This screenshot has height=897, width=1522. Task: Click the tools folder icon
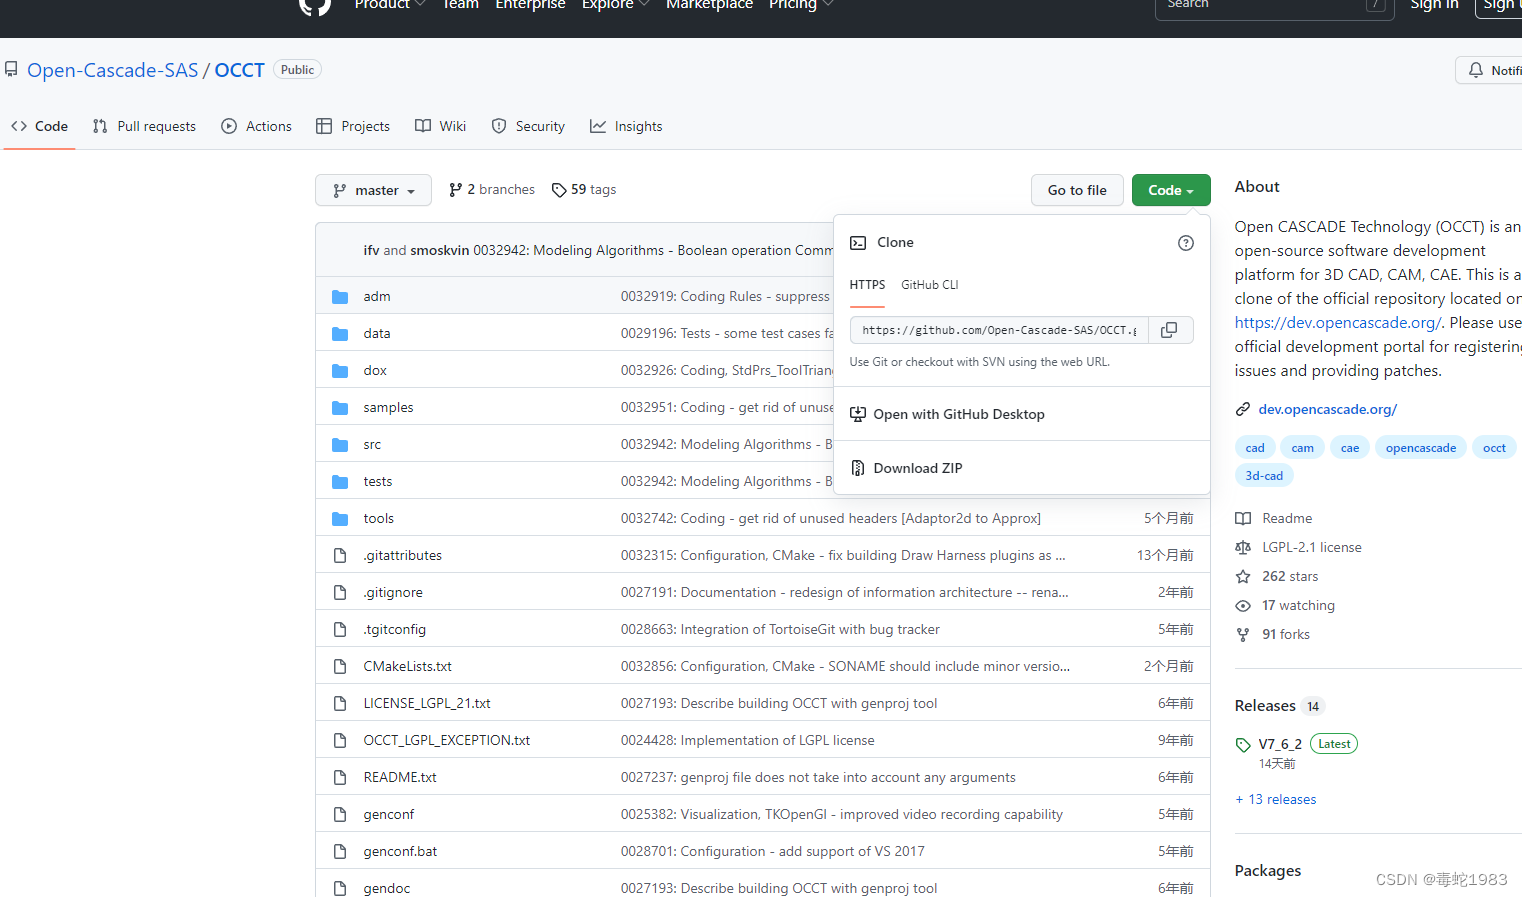[x=340, y=519]
